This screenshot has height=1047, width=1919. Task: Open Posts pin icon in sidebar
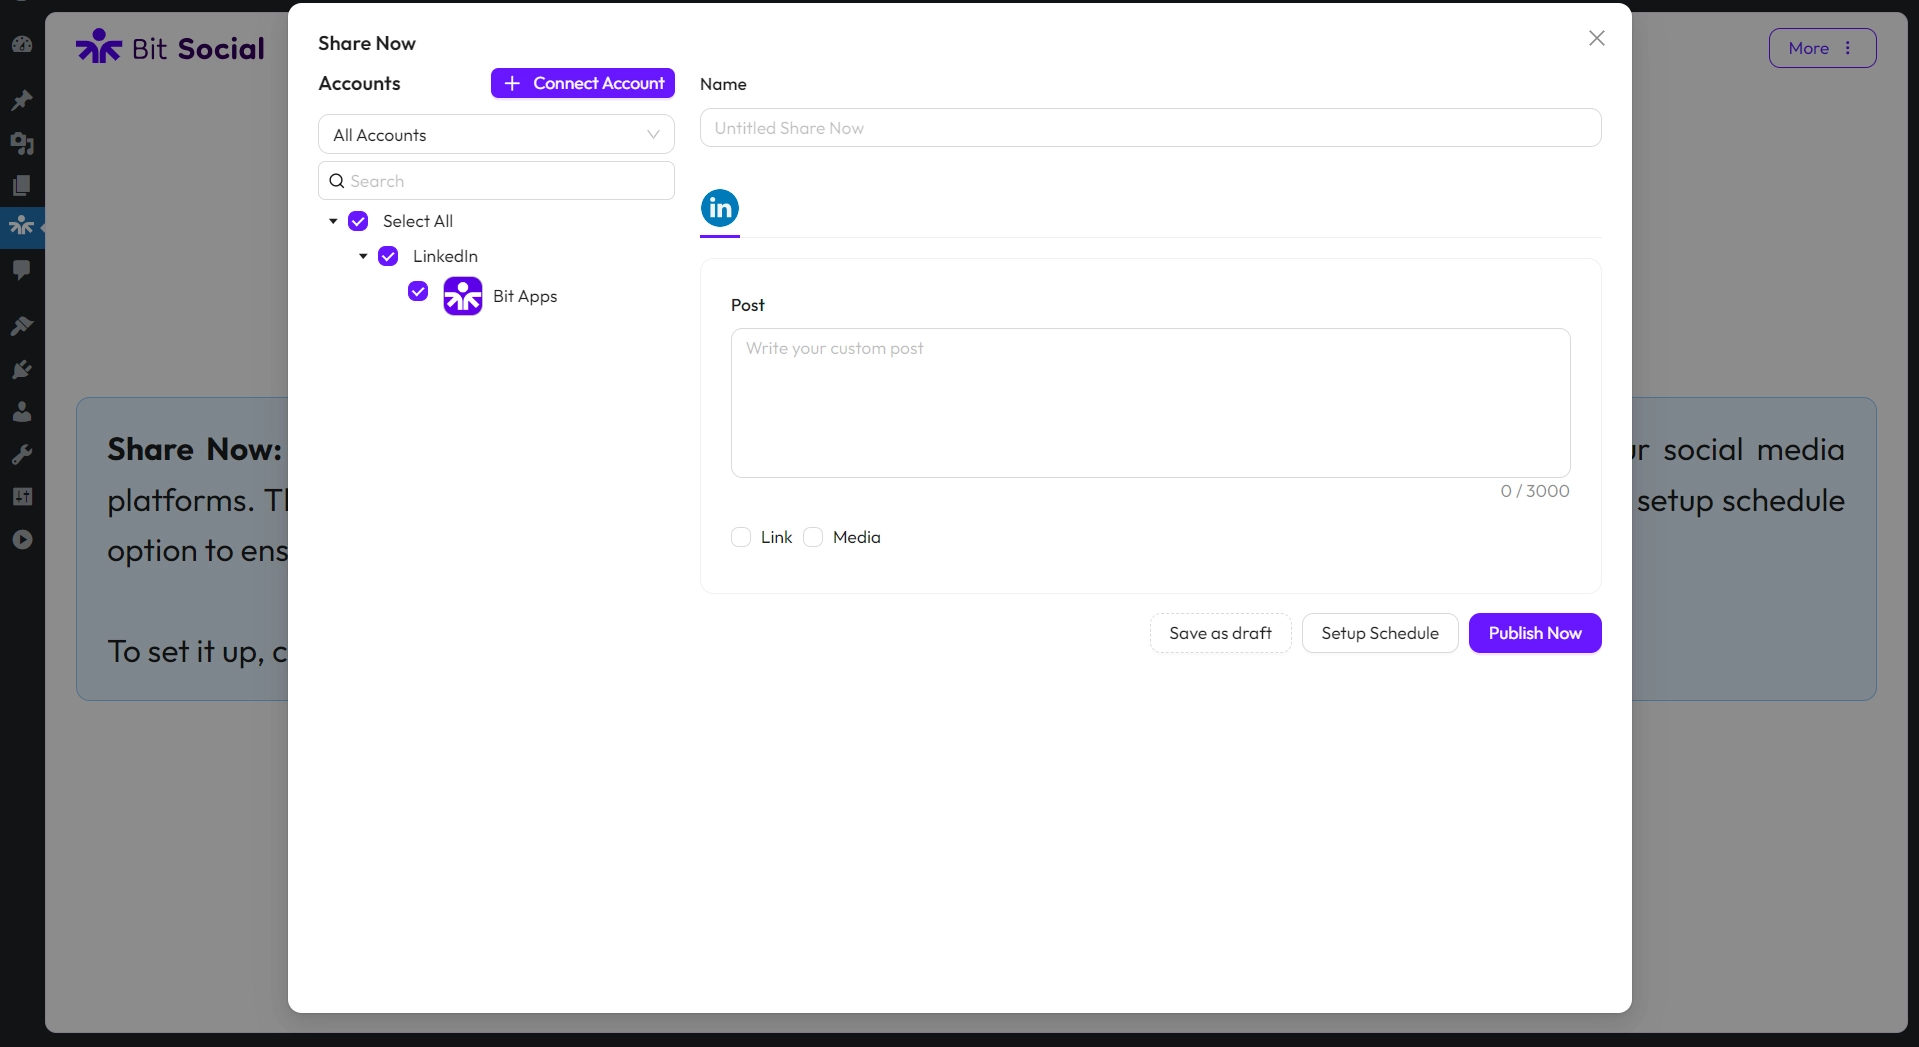(x=22, y=100)
